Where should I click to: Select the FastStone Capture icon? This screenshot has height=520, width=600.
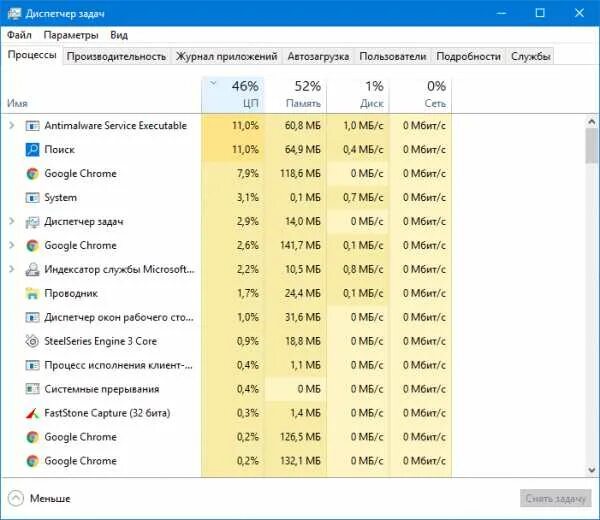coord(32,413)
